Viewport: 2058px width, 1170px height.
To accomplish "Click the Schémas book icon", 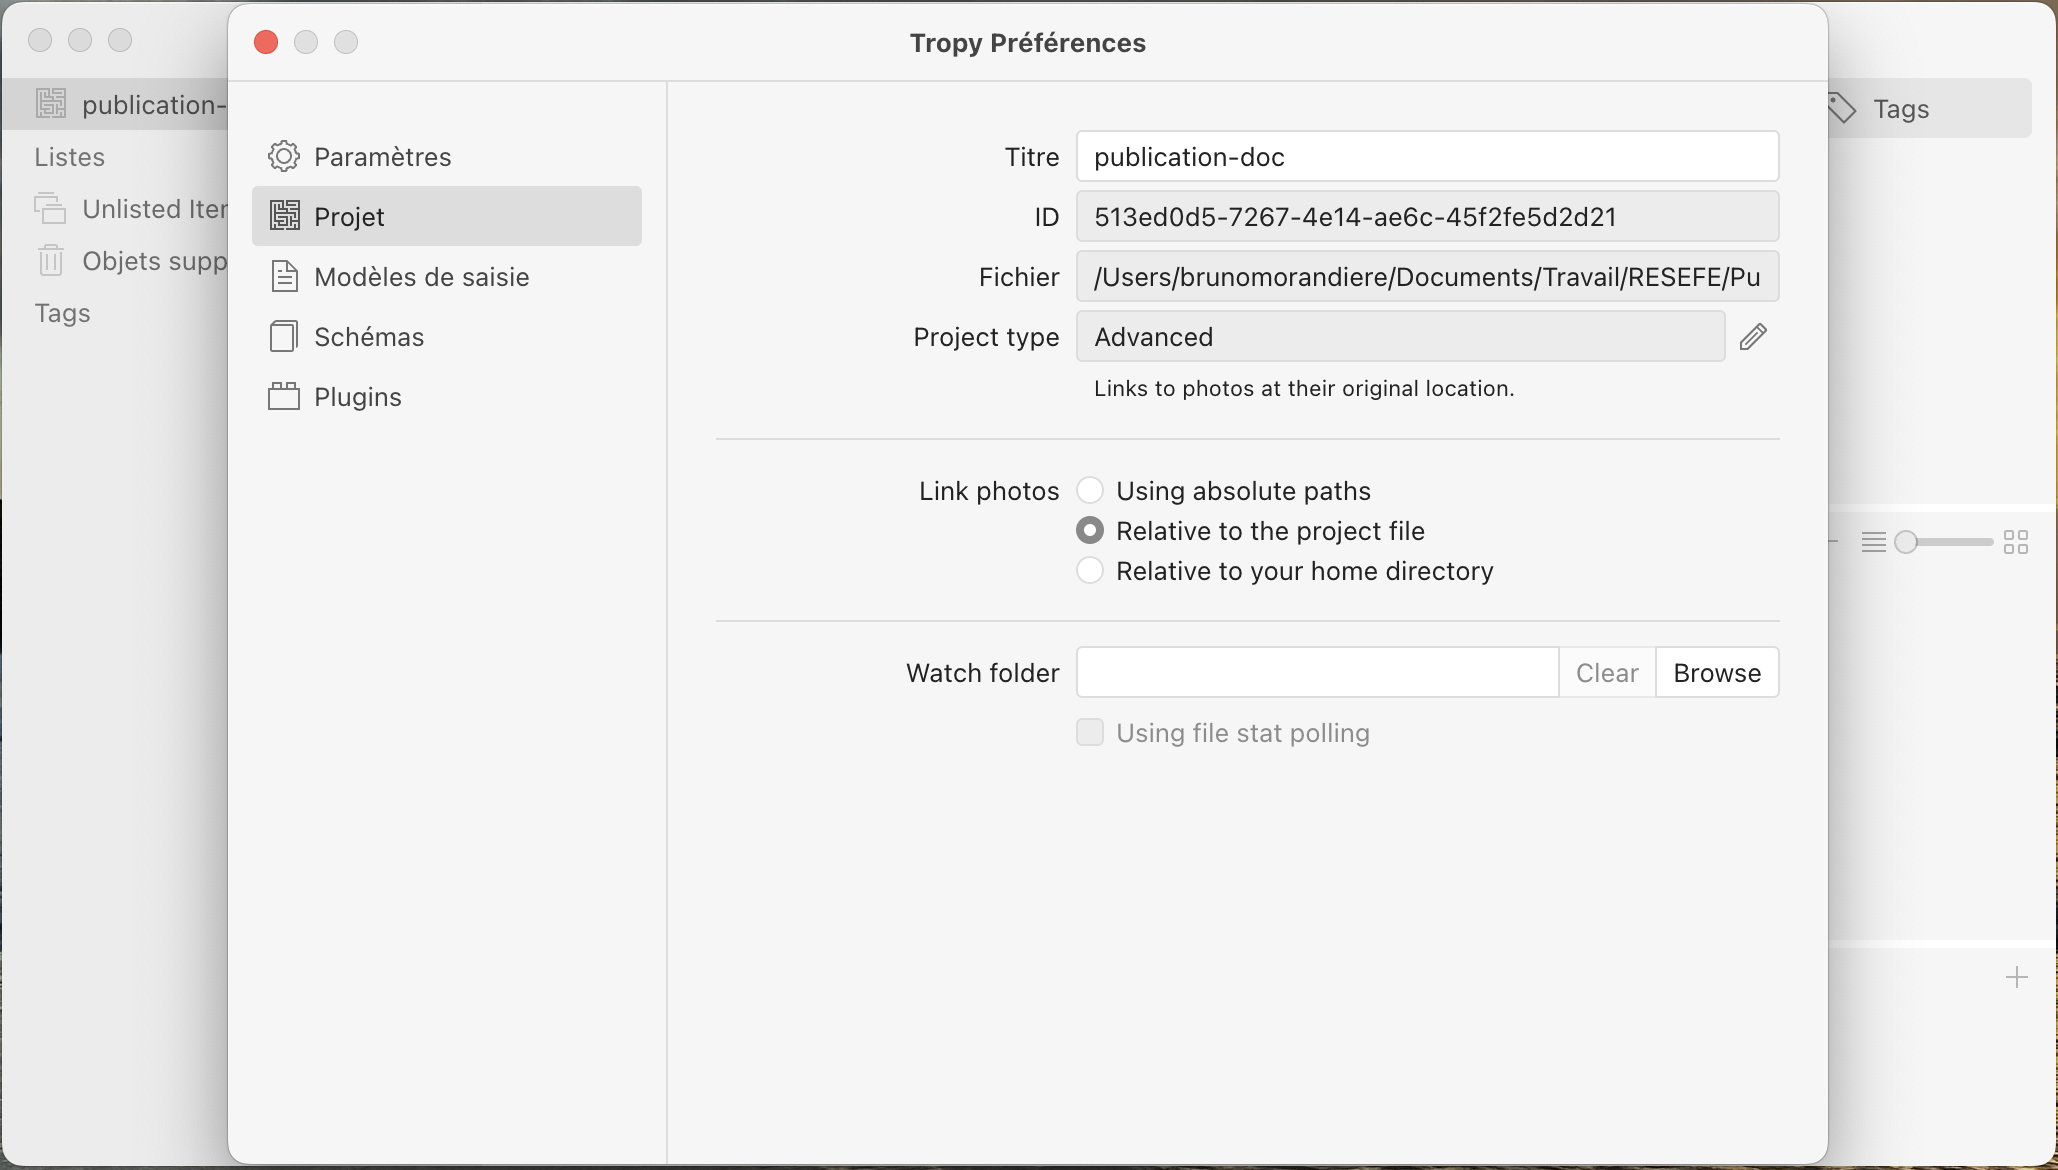I will [x=284, y=337].
